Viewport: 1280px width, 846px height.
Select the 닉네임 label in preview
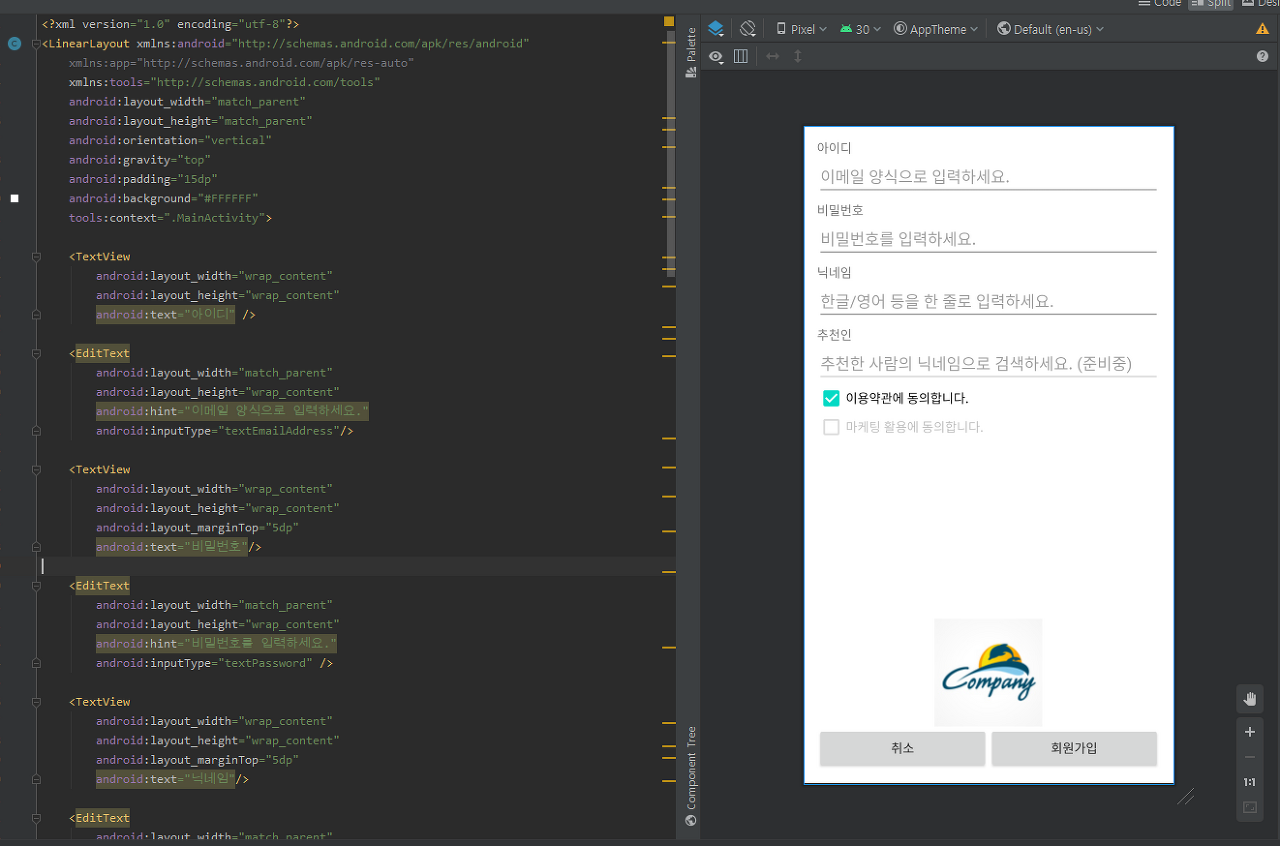click(834, 272)
